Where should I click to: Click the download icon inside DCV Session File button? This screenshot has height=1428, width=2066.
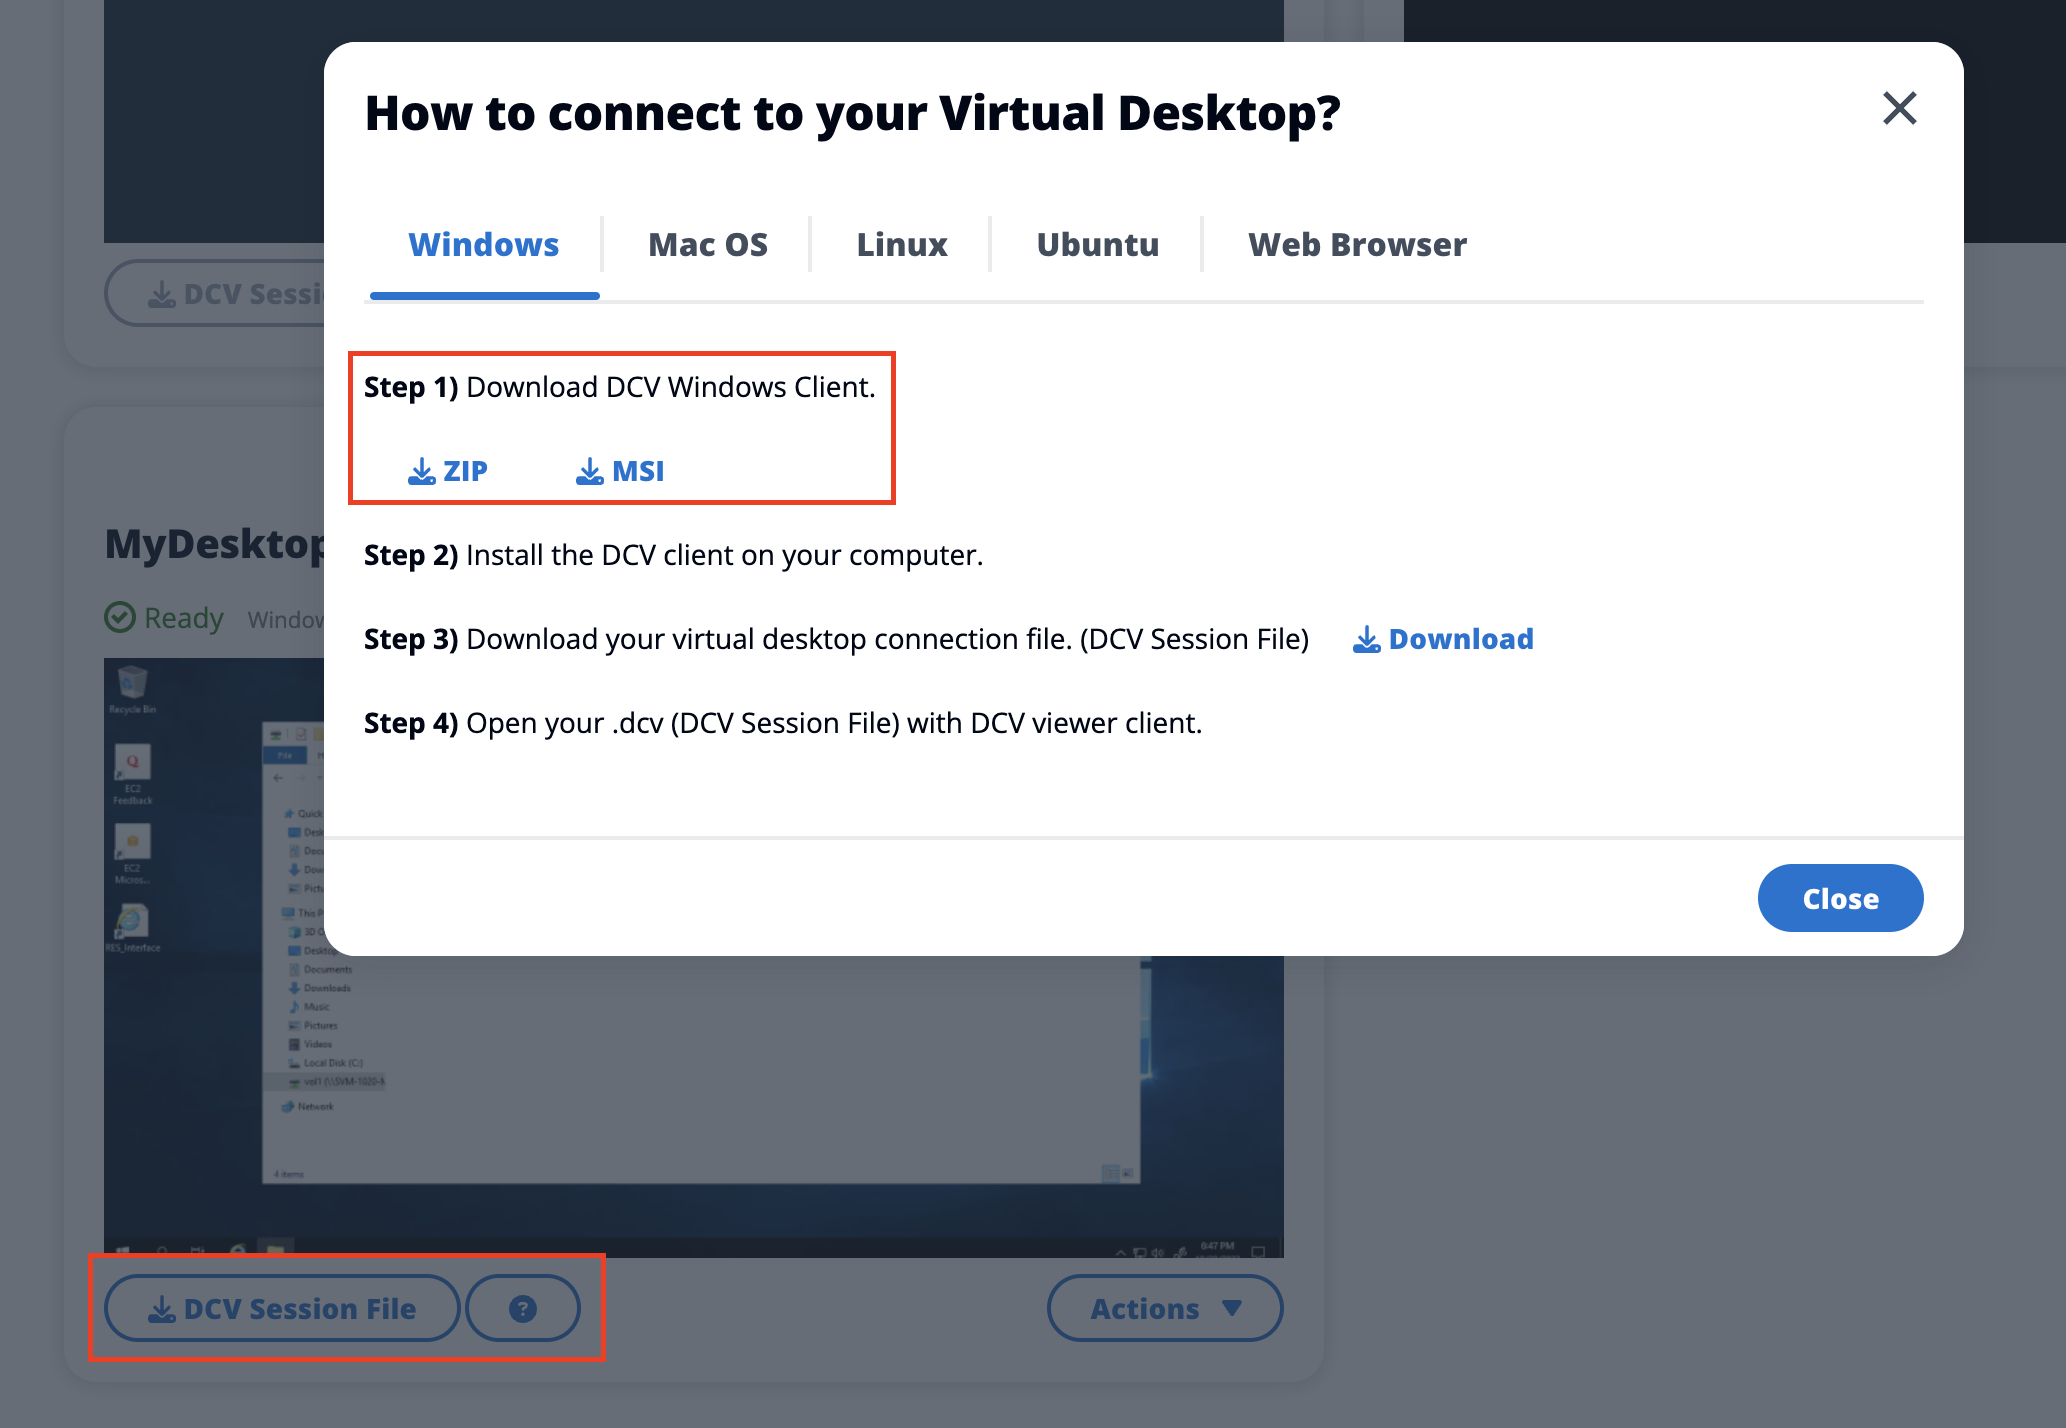(160, 1308)
